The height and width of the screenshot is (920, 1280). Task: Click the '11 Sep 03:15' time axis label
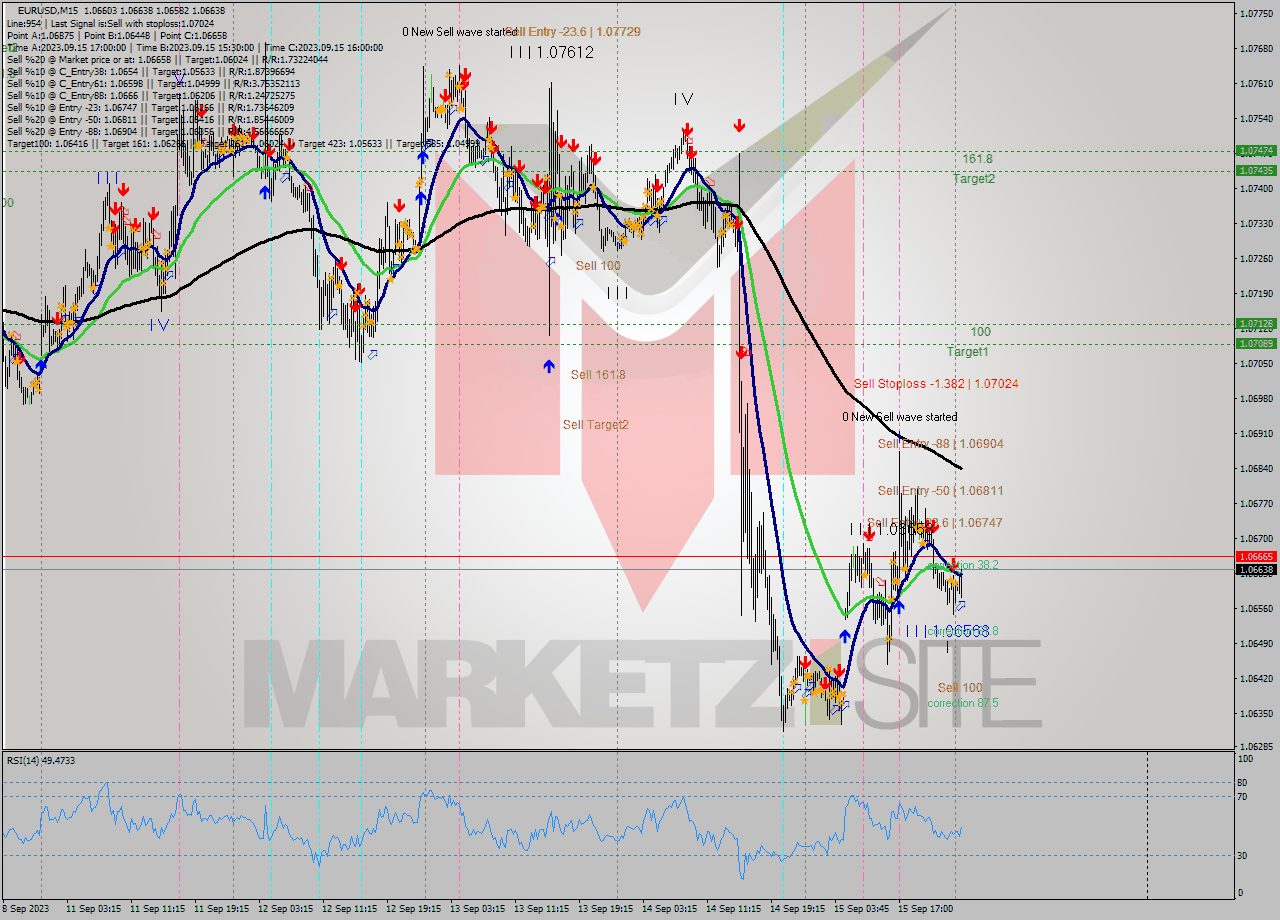point(93,909)
